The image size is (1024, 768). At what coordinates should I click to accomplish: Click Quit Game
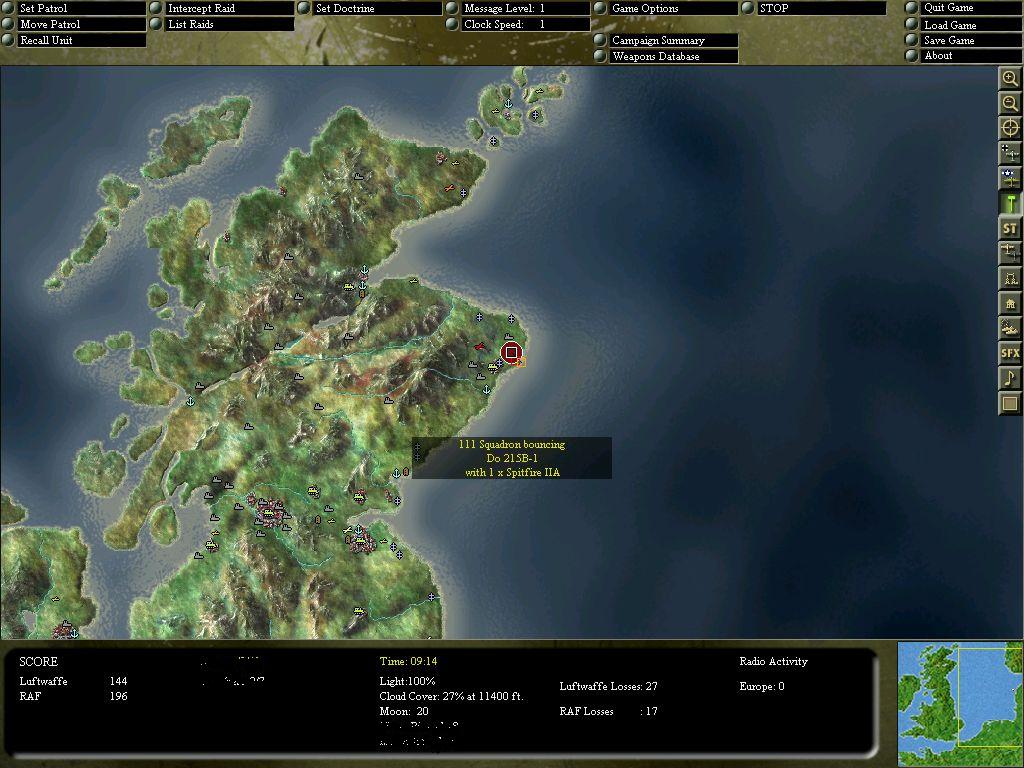[964, 8]
